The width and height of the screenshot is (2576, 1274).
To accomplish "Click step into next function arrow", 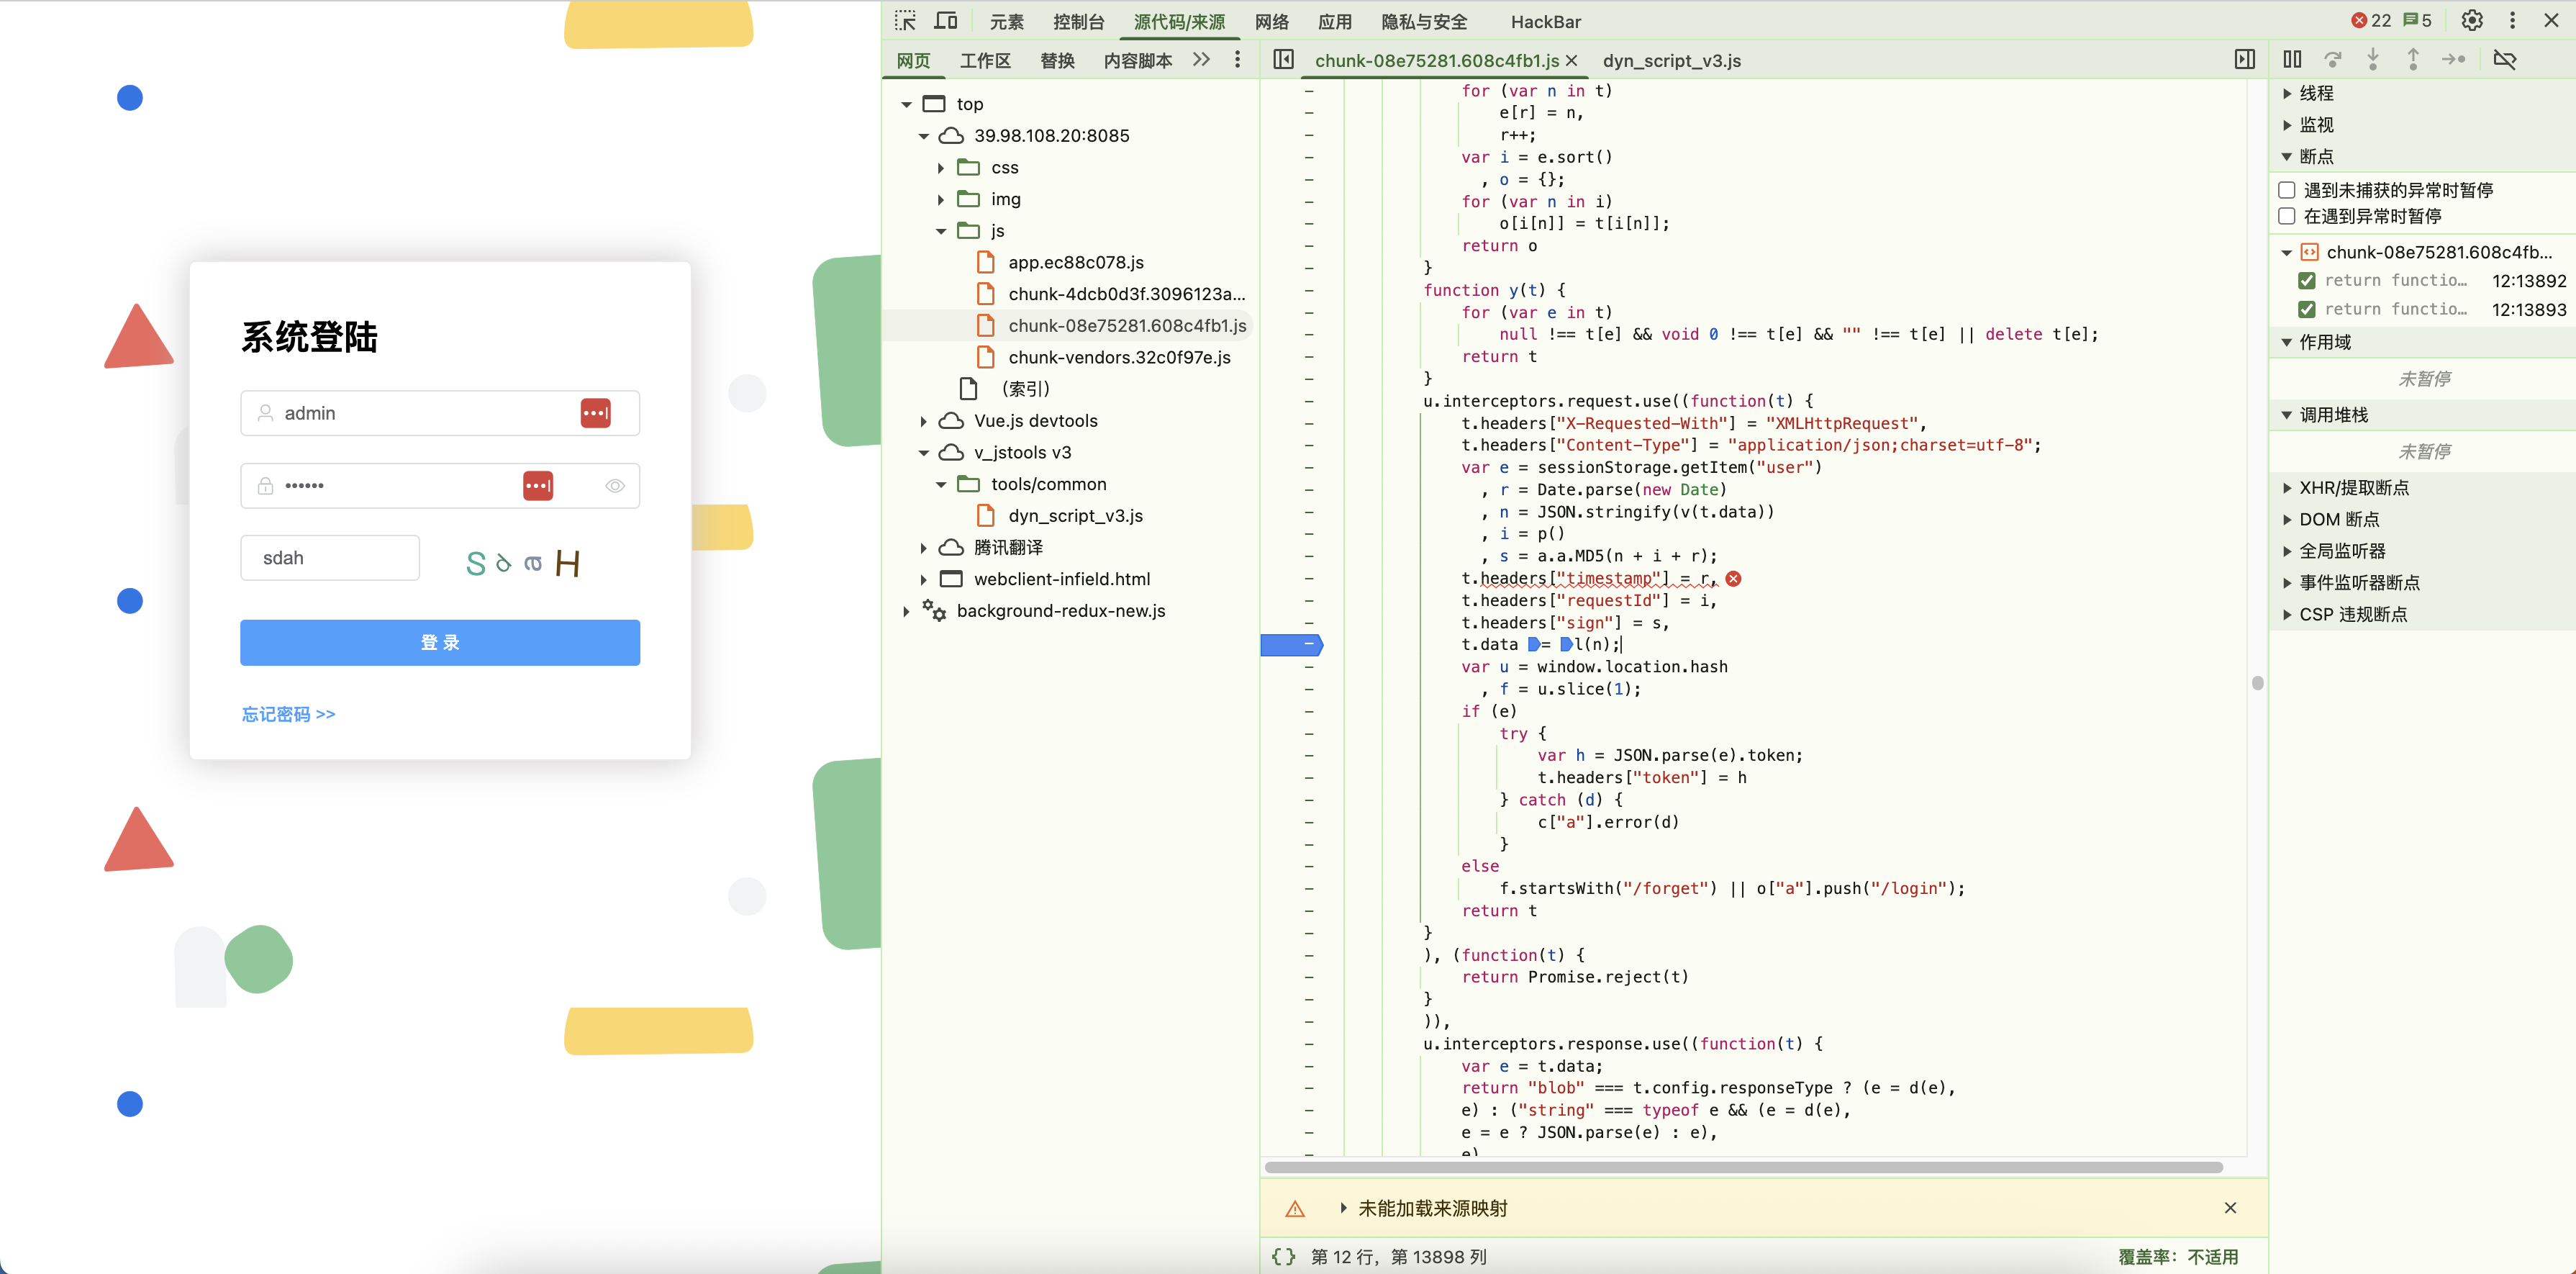I will pyautogui.click(x=2372, y=60).
